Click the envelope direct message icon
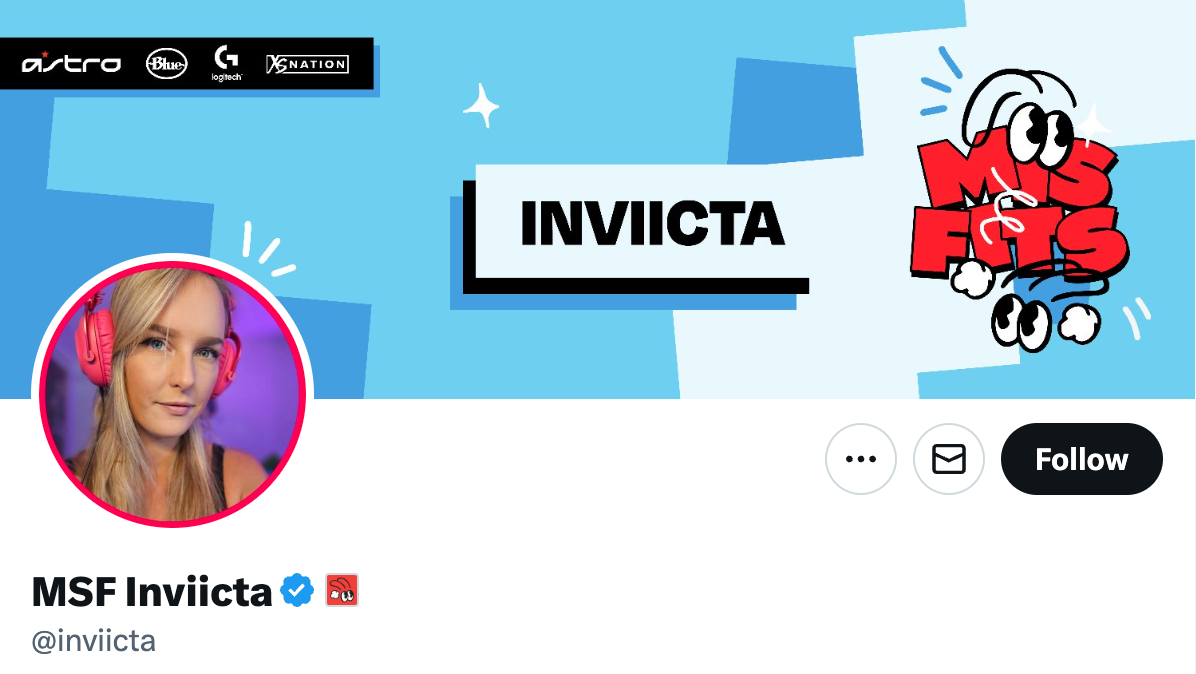Screen dimensions: 1196x674 point(949,459)
